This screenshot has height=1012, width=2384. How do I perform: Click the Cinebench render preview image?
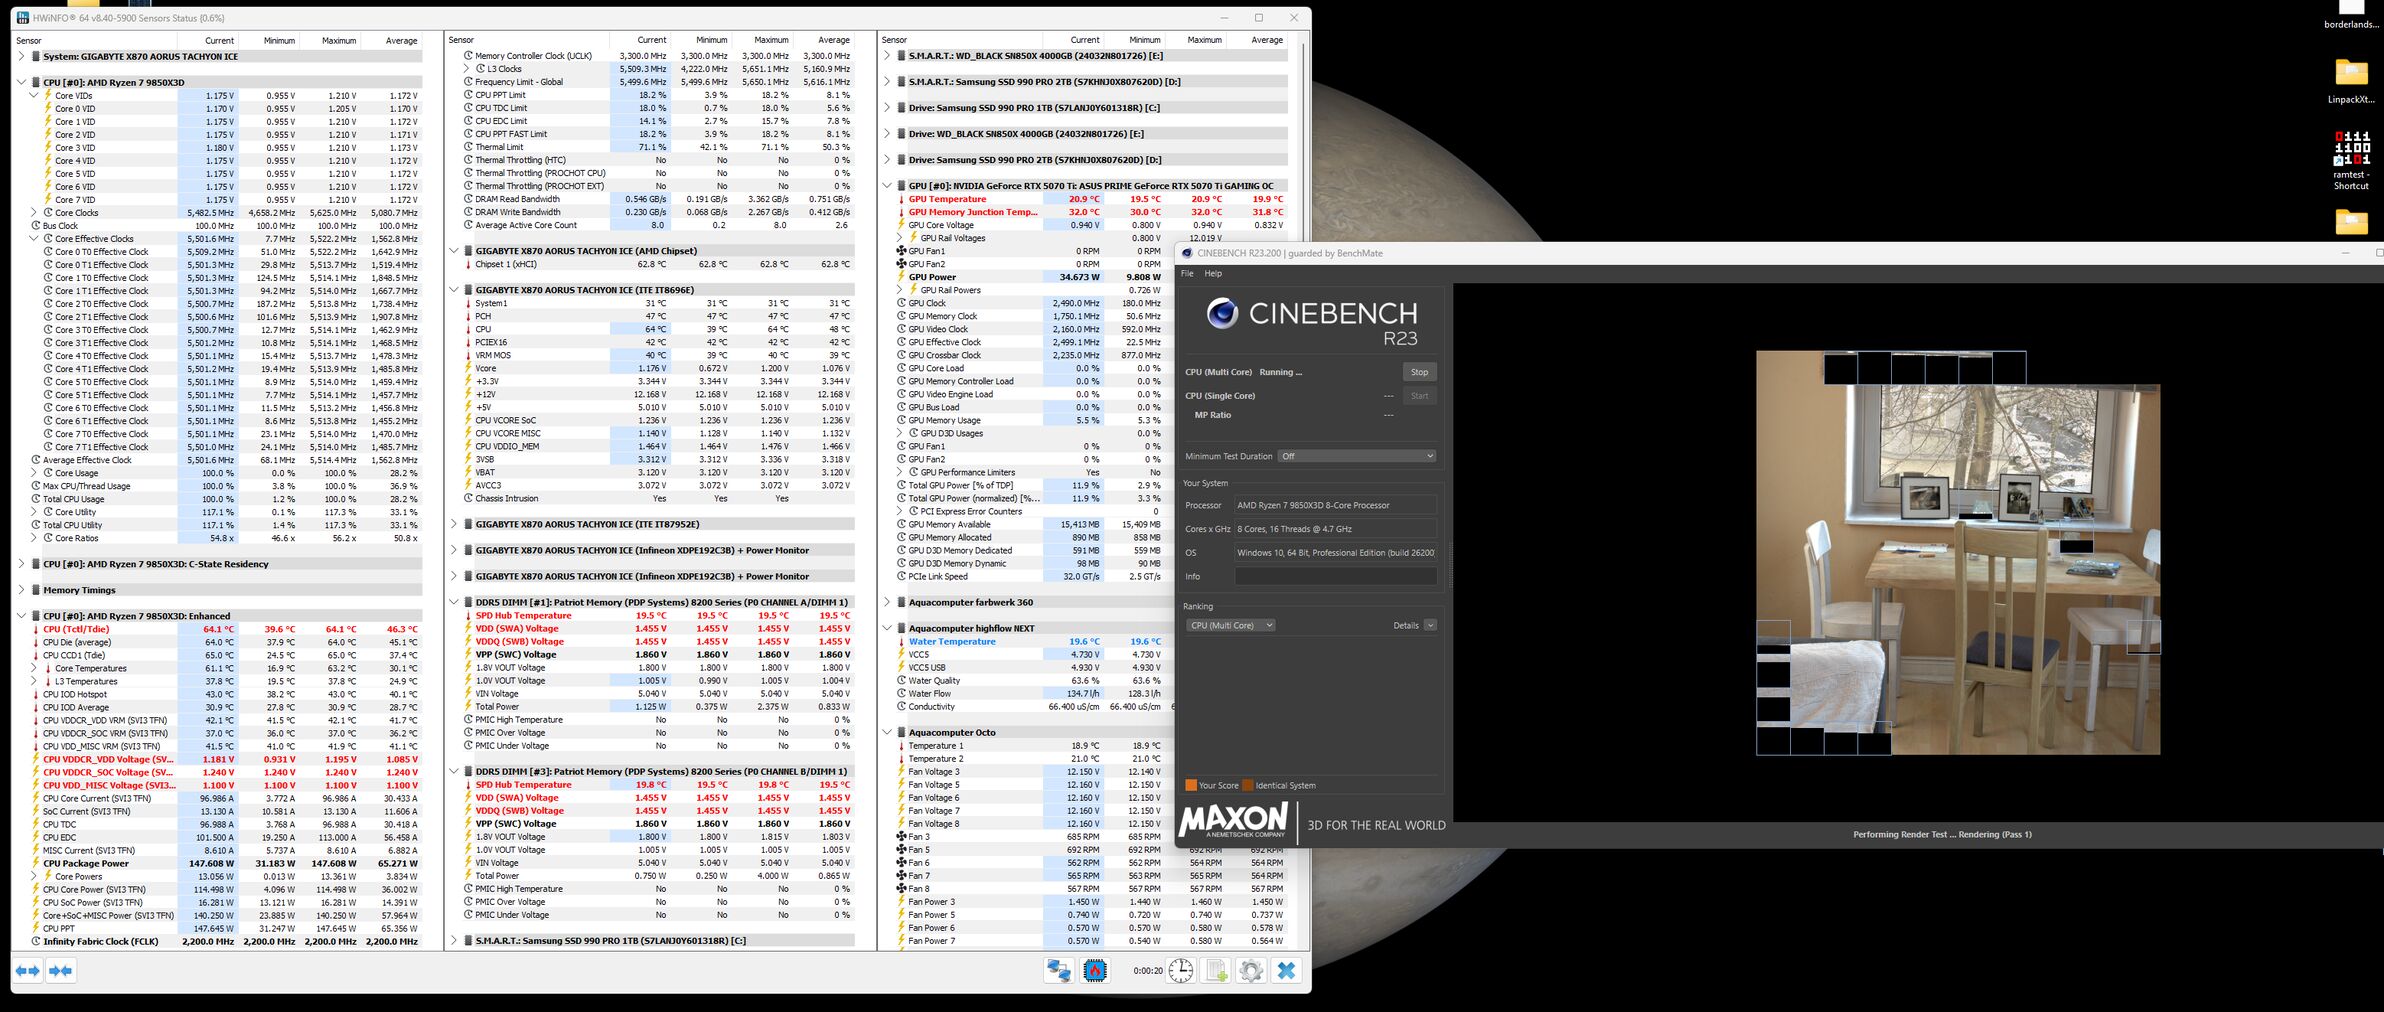(1958, 552)
